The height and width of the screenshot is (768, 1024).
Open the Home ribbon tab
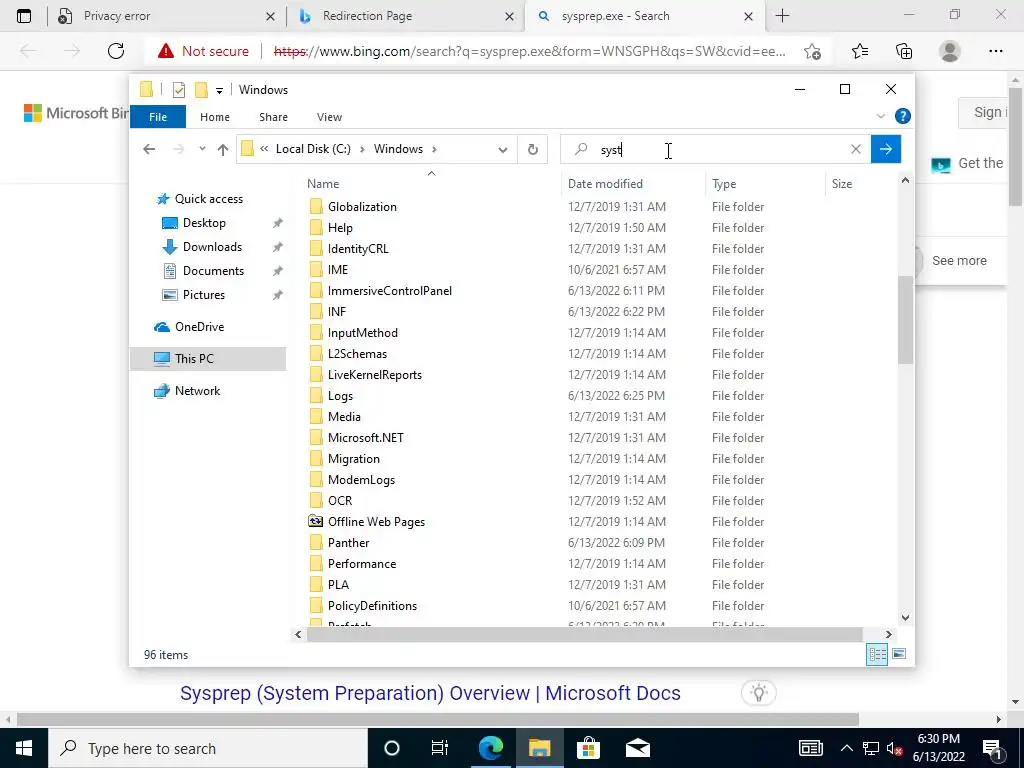pyautogui.click(x=215, y=117)
